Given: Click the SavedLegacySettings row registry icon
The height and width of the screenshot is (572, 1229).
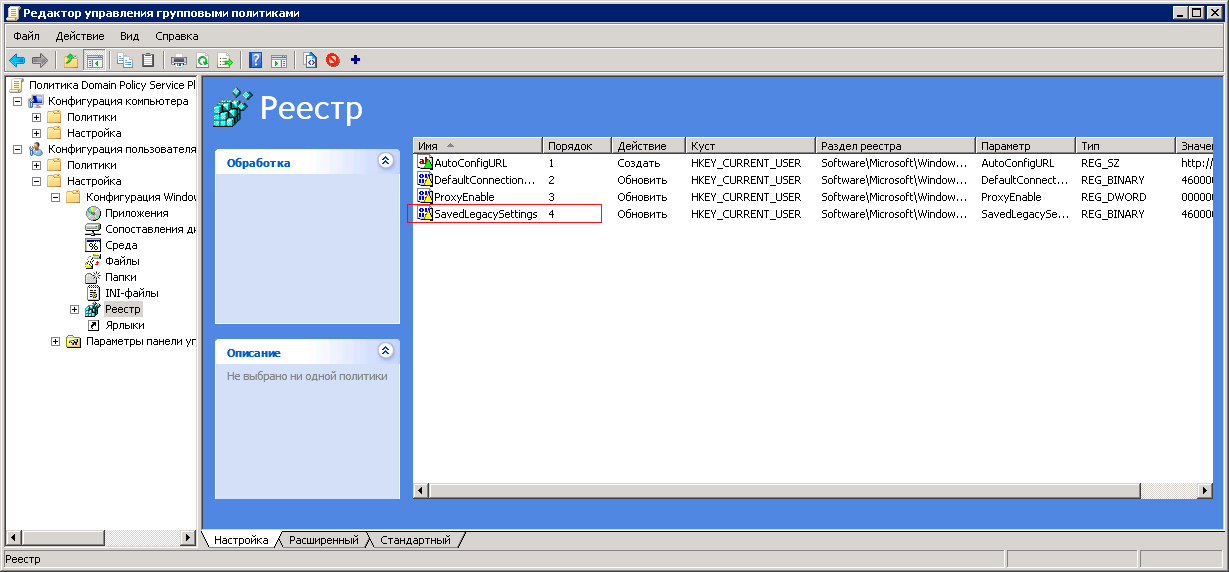Looking at the screenshot, I should click(425, 214).
